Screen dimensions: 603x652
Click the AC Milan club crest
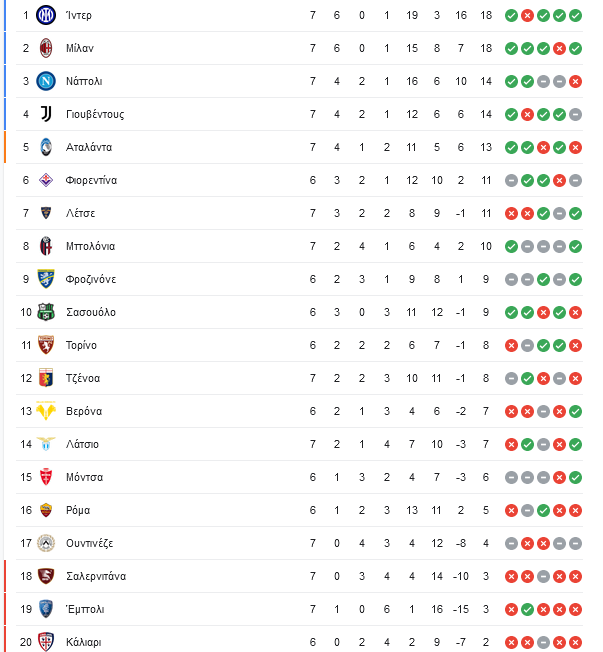coord(46,48)
